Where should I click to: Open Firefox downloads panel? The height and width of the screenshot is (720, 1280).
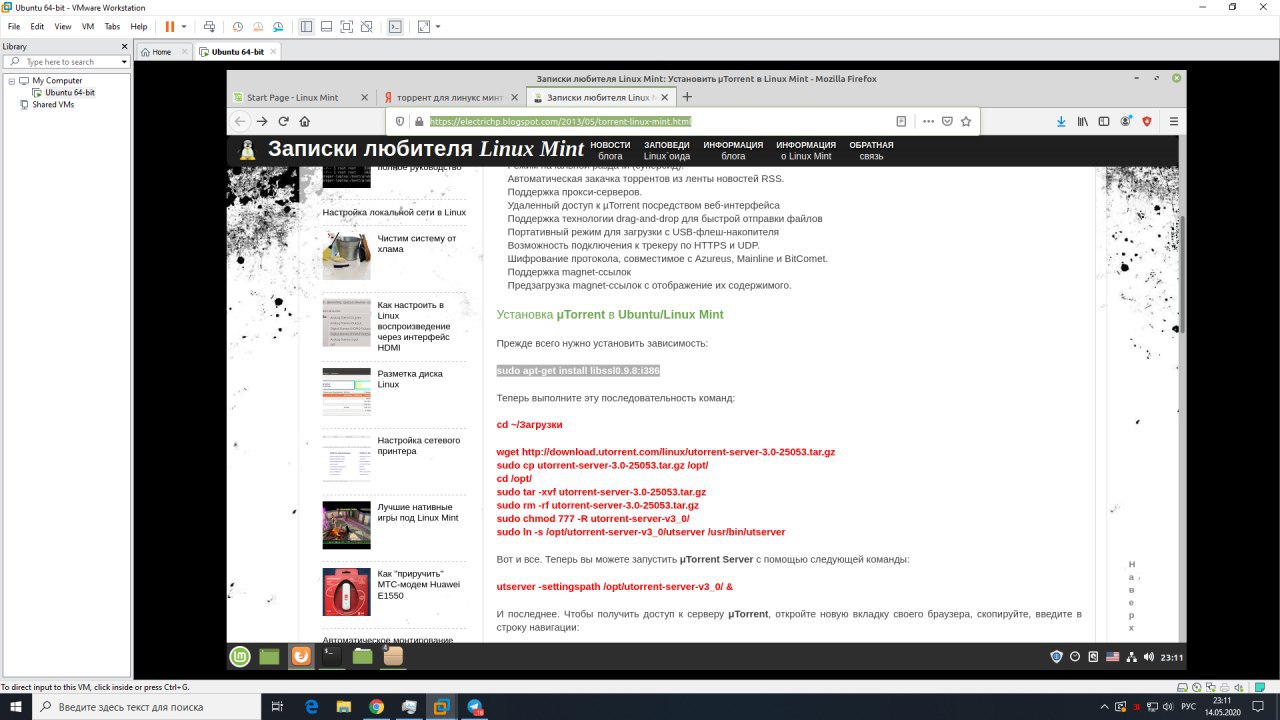coord(1061,121)
